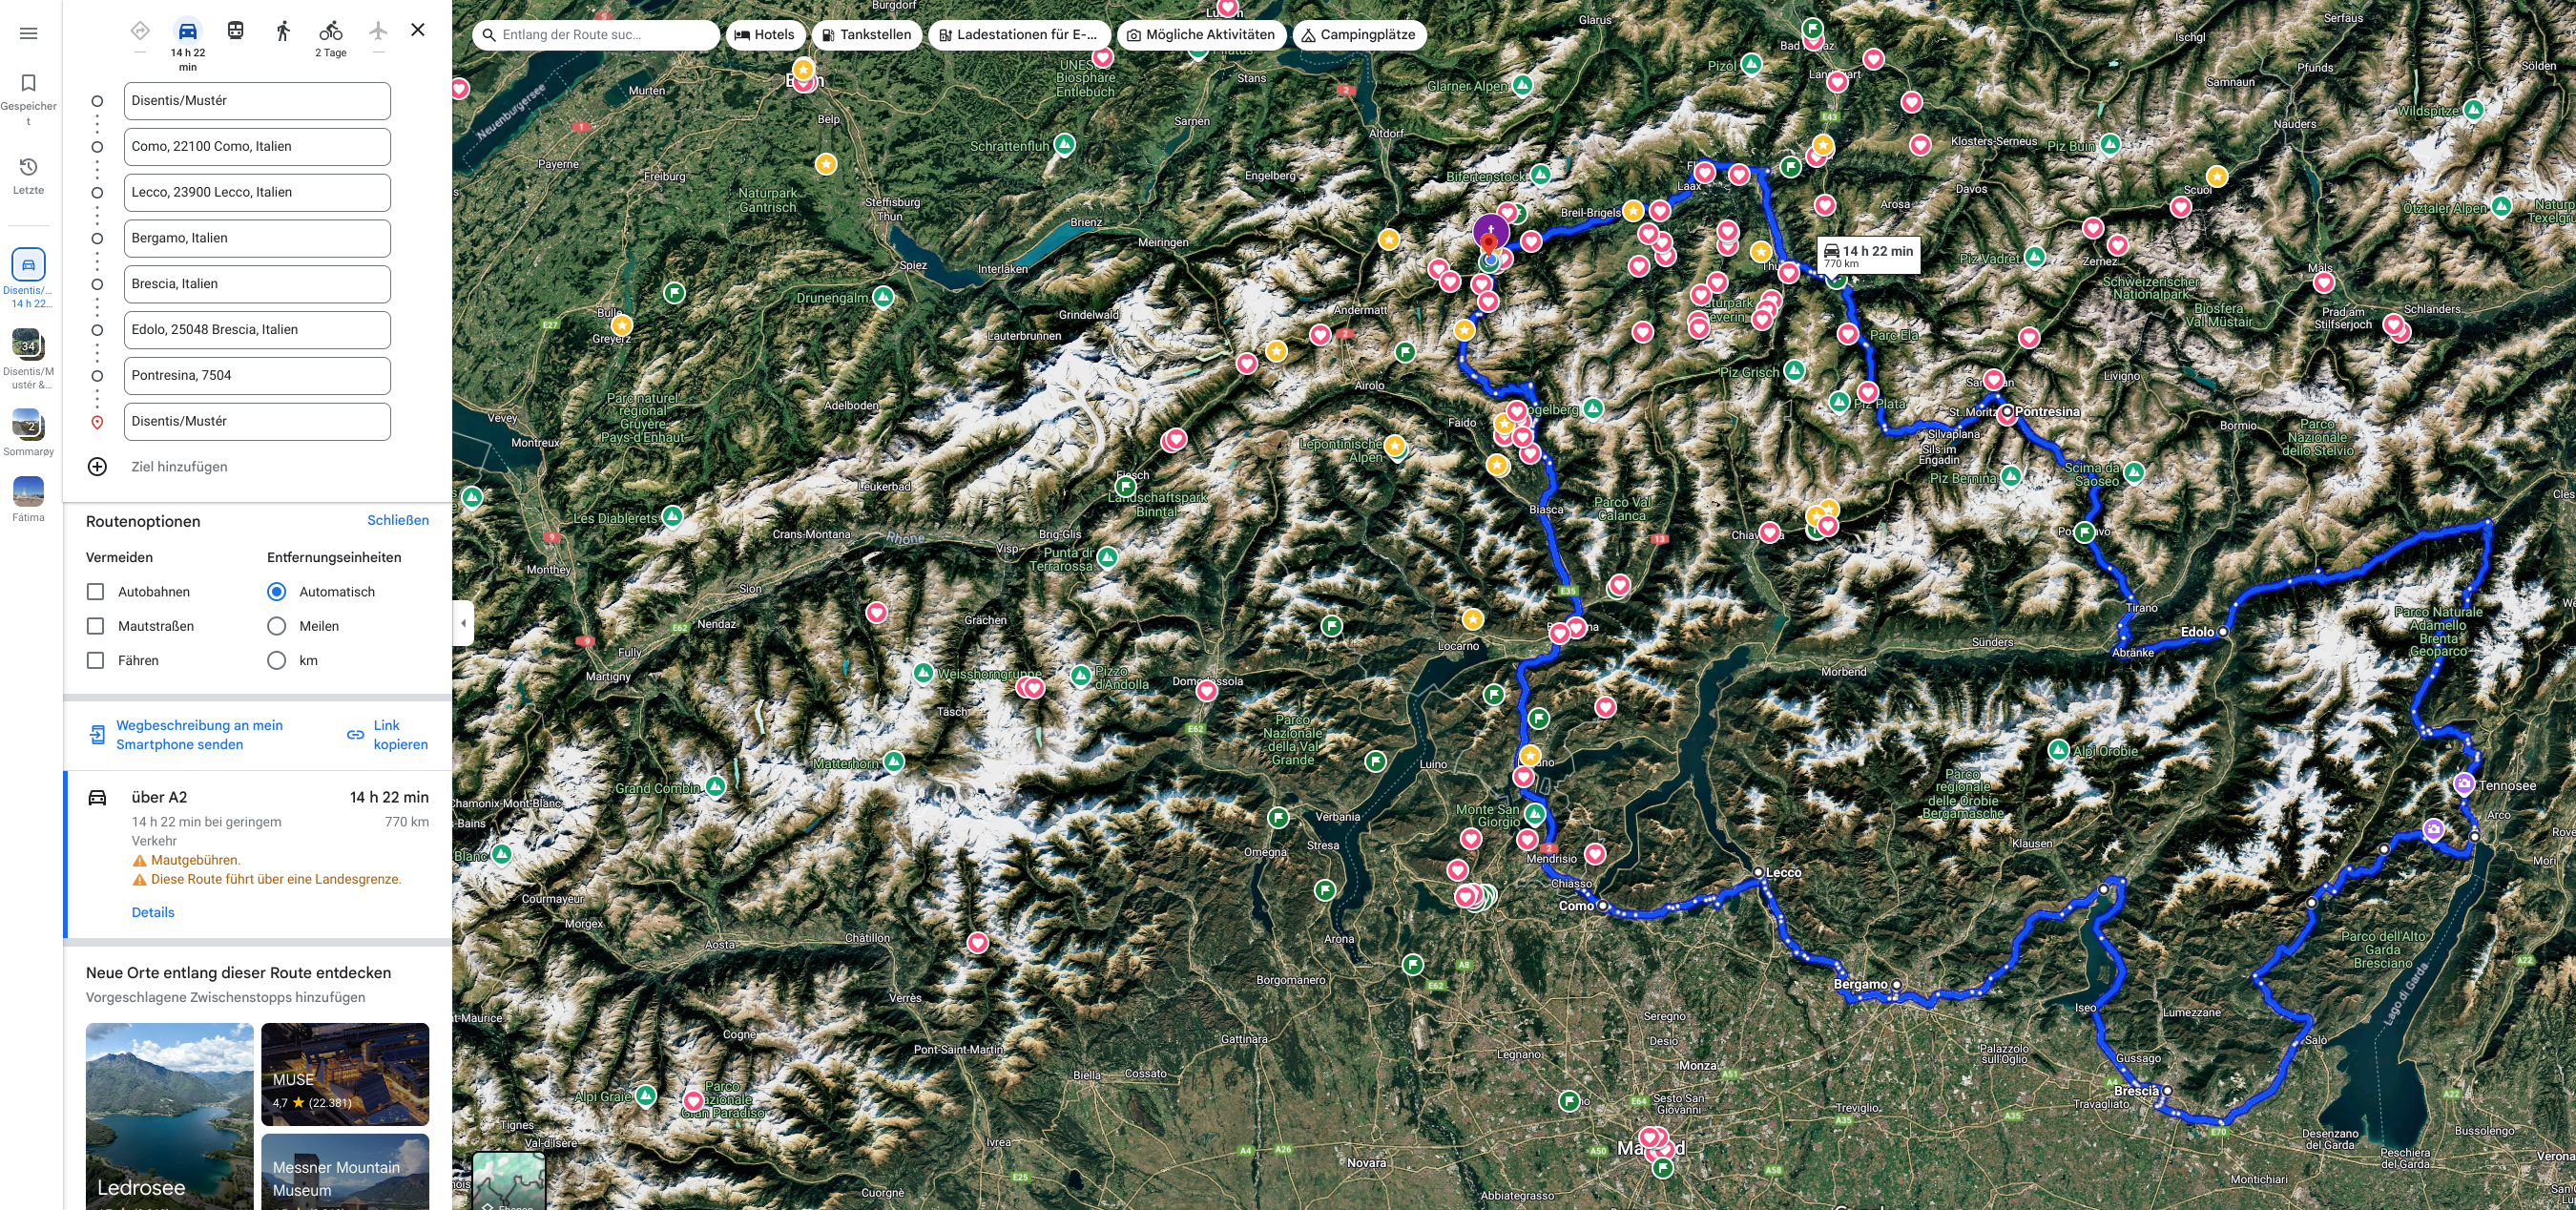
Task: Open the Ledrosee suggestion thumbnail
Action: click(x=169, y=1115)
